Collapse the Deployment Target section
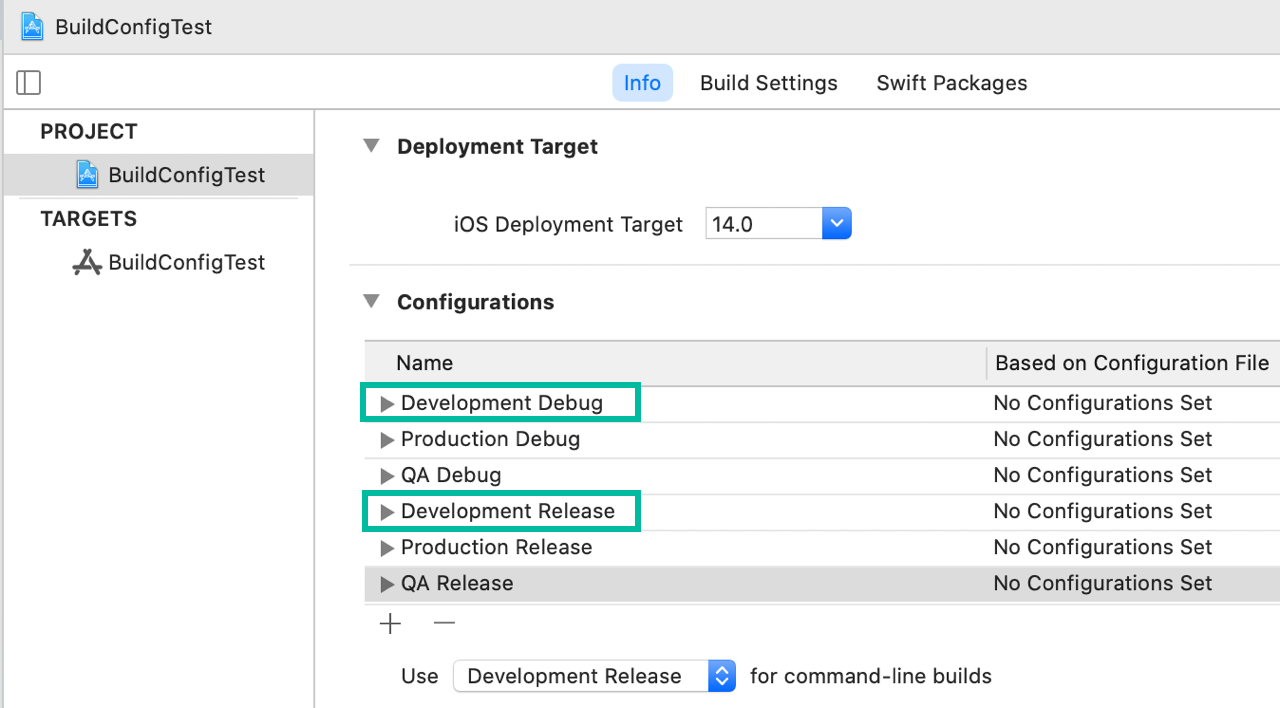This screenshot has width=1280, height=708. point(372,146)
